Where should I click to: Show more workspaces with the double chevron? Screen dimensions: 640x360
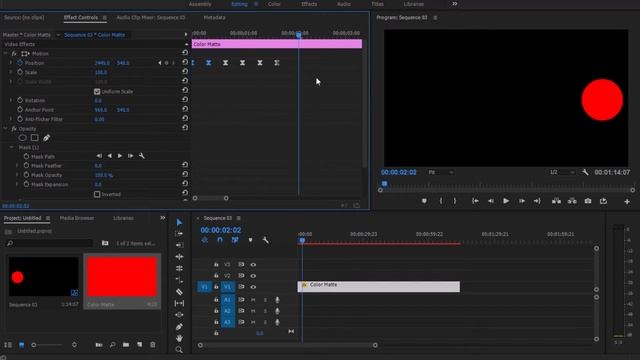pos(455,4)
